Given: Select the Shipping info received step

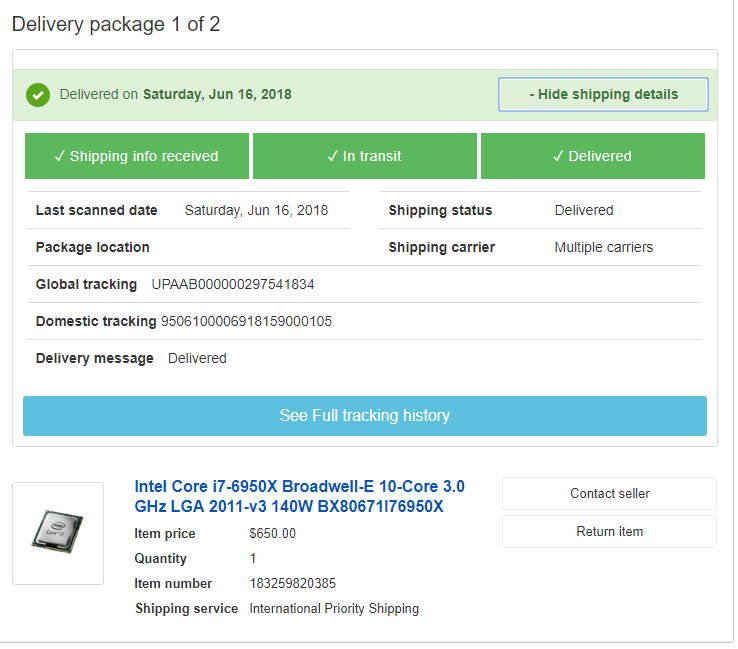Looking at the screenshot, I should 137,156.
